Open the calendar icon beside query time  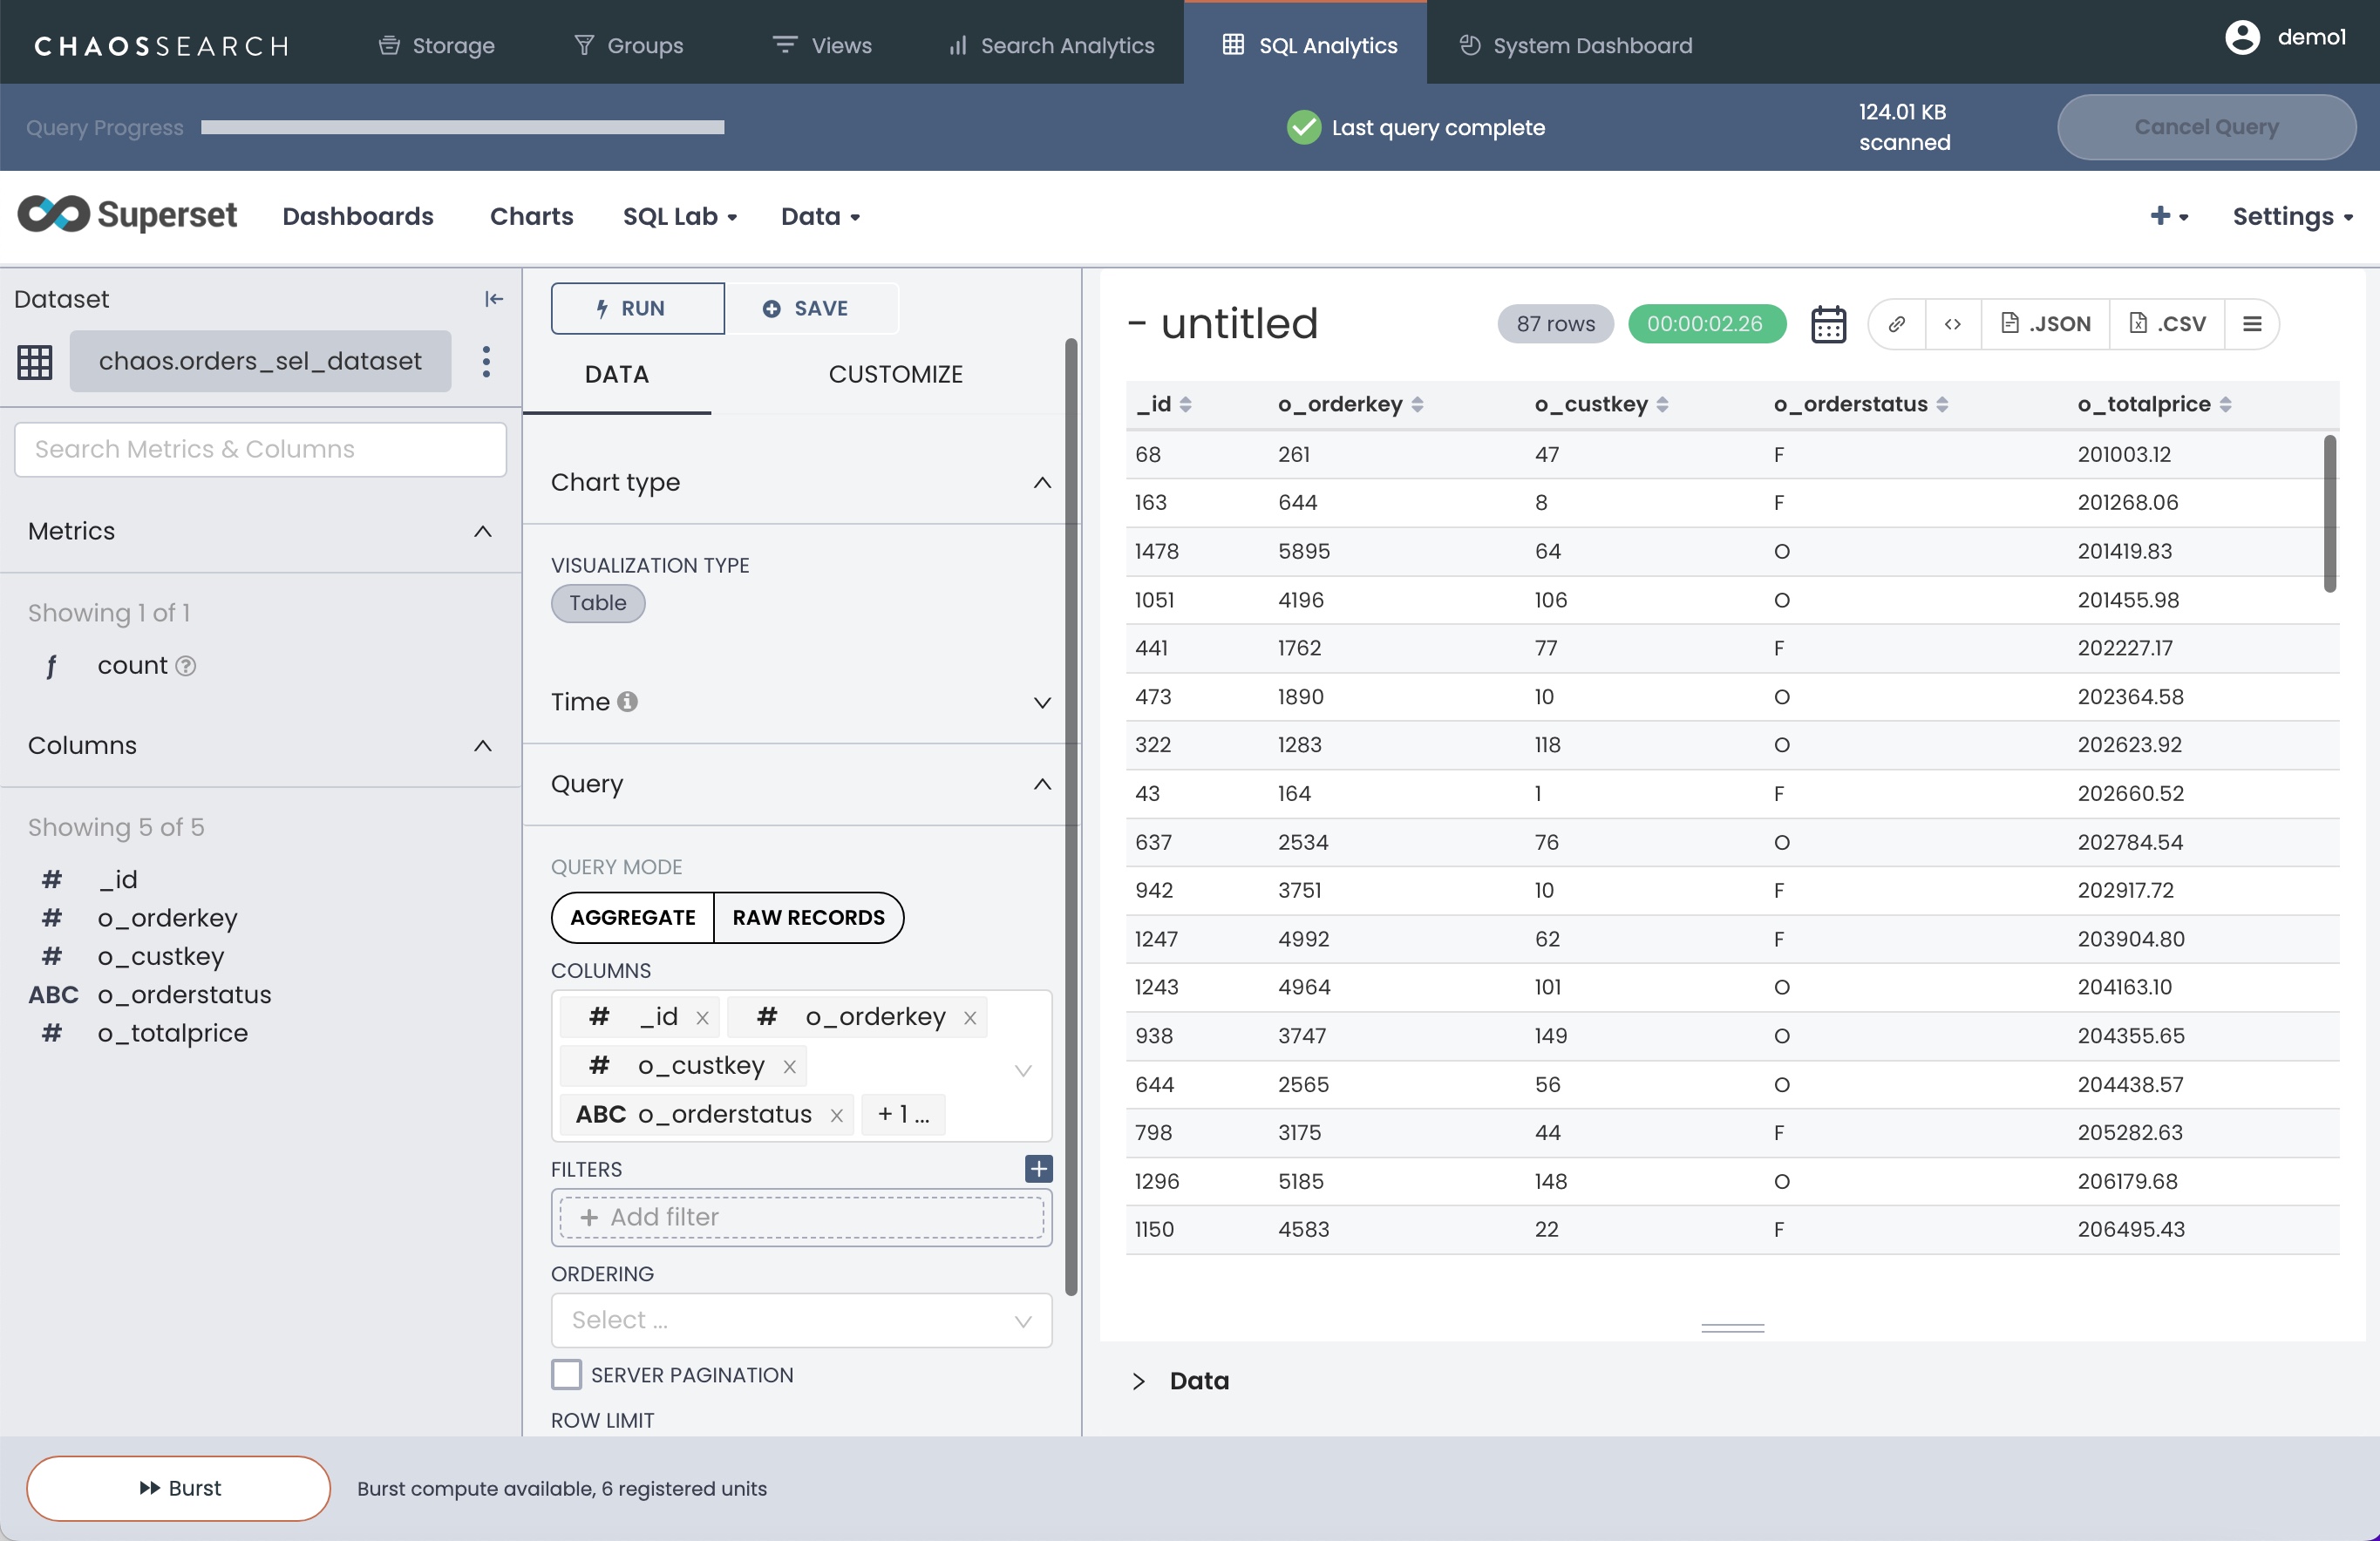[x=1828, y=324]
